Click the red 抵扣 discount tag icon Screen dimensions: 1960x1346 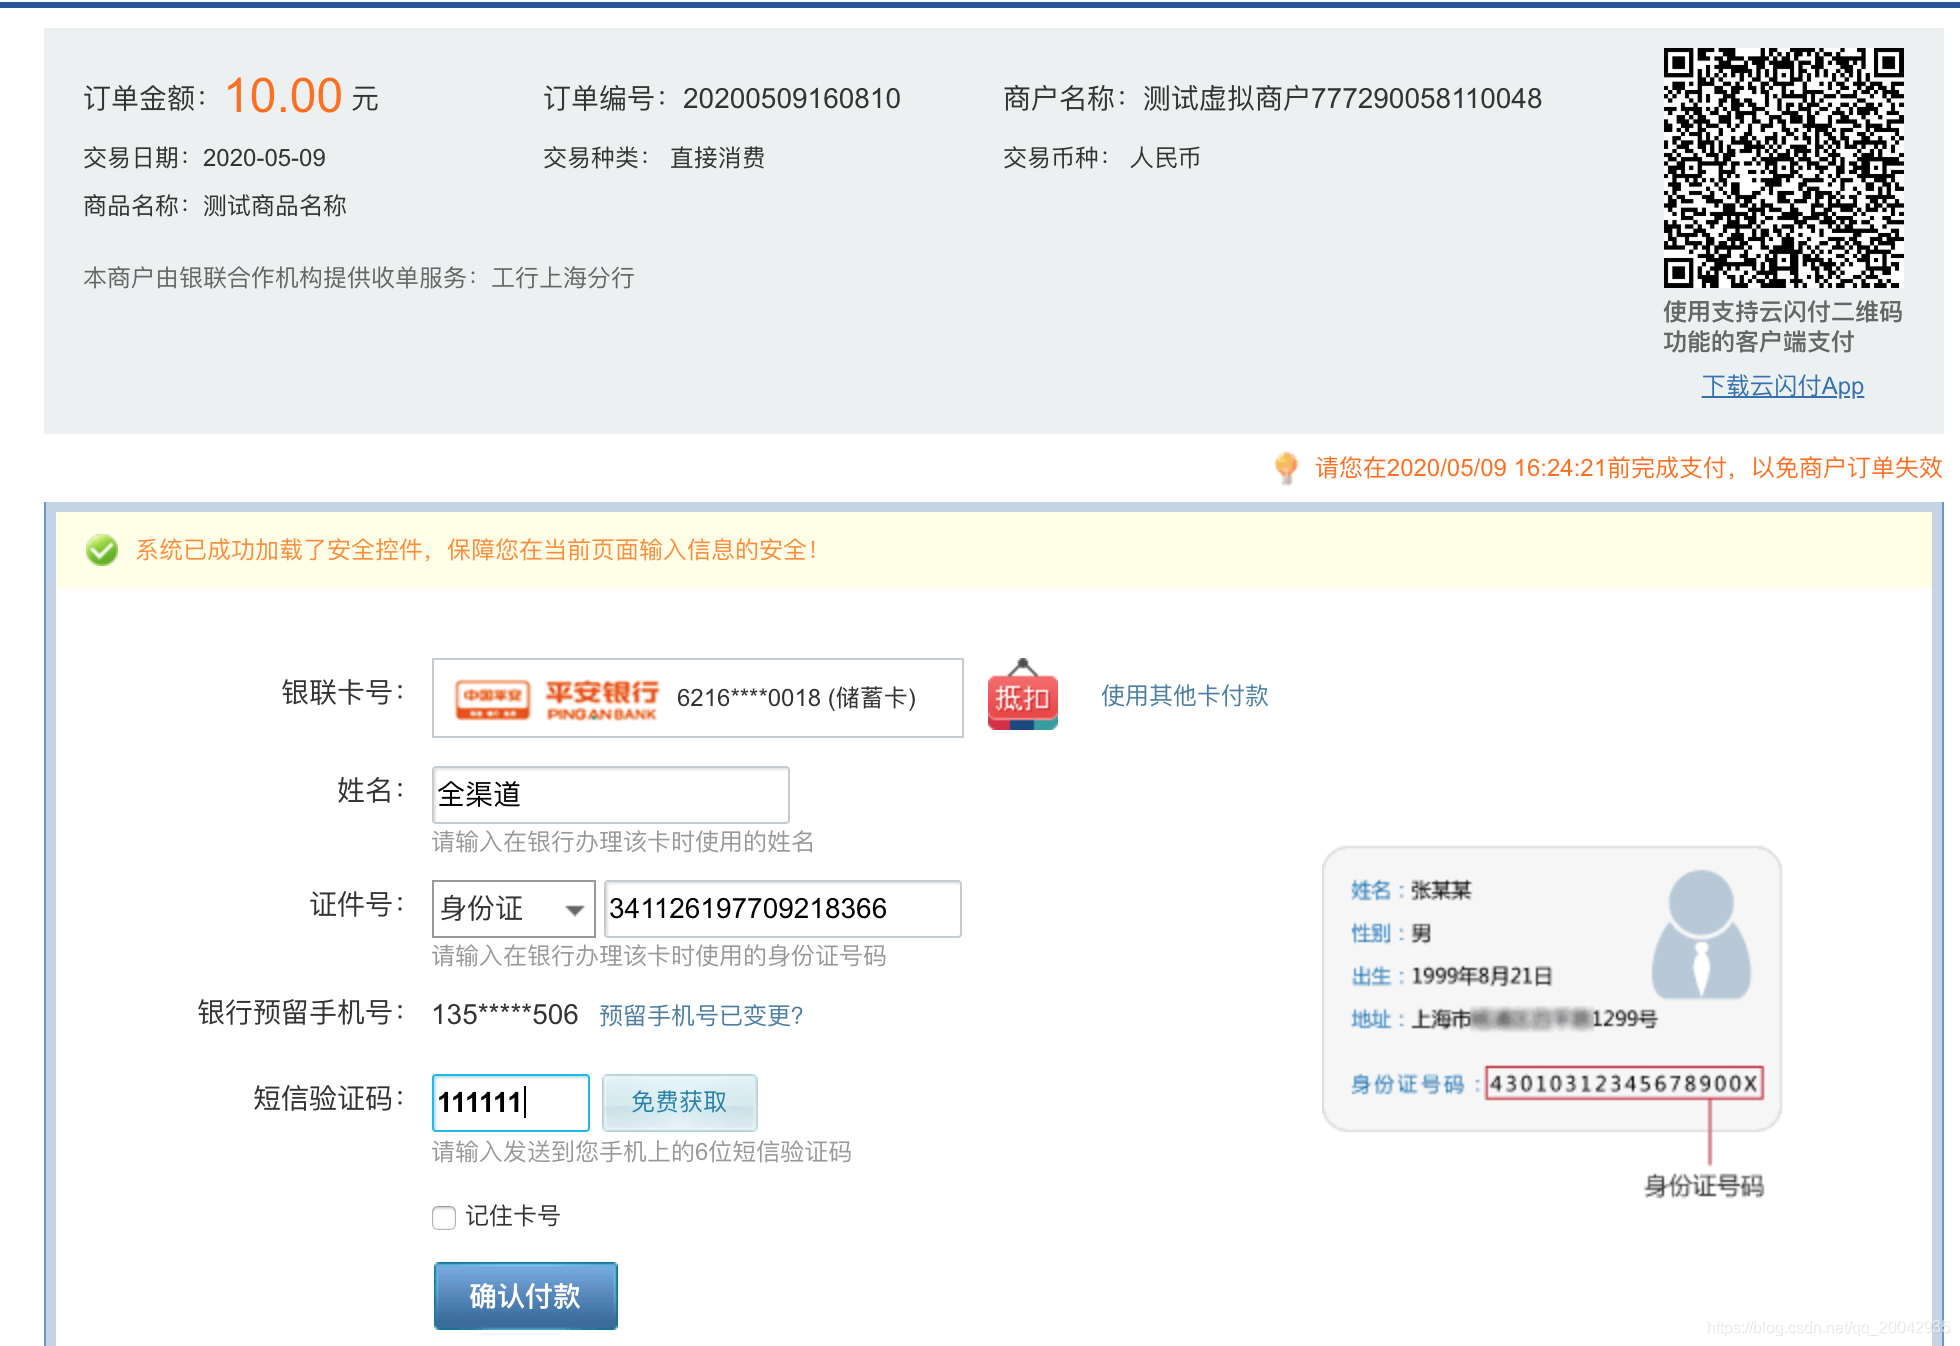click(x=1022, y=696)
